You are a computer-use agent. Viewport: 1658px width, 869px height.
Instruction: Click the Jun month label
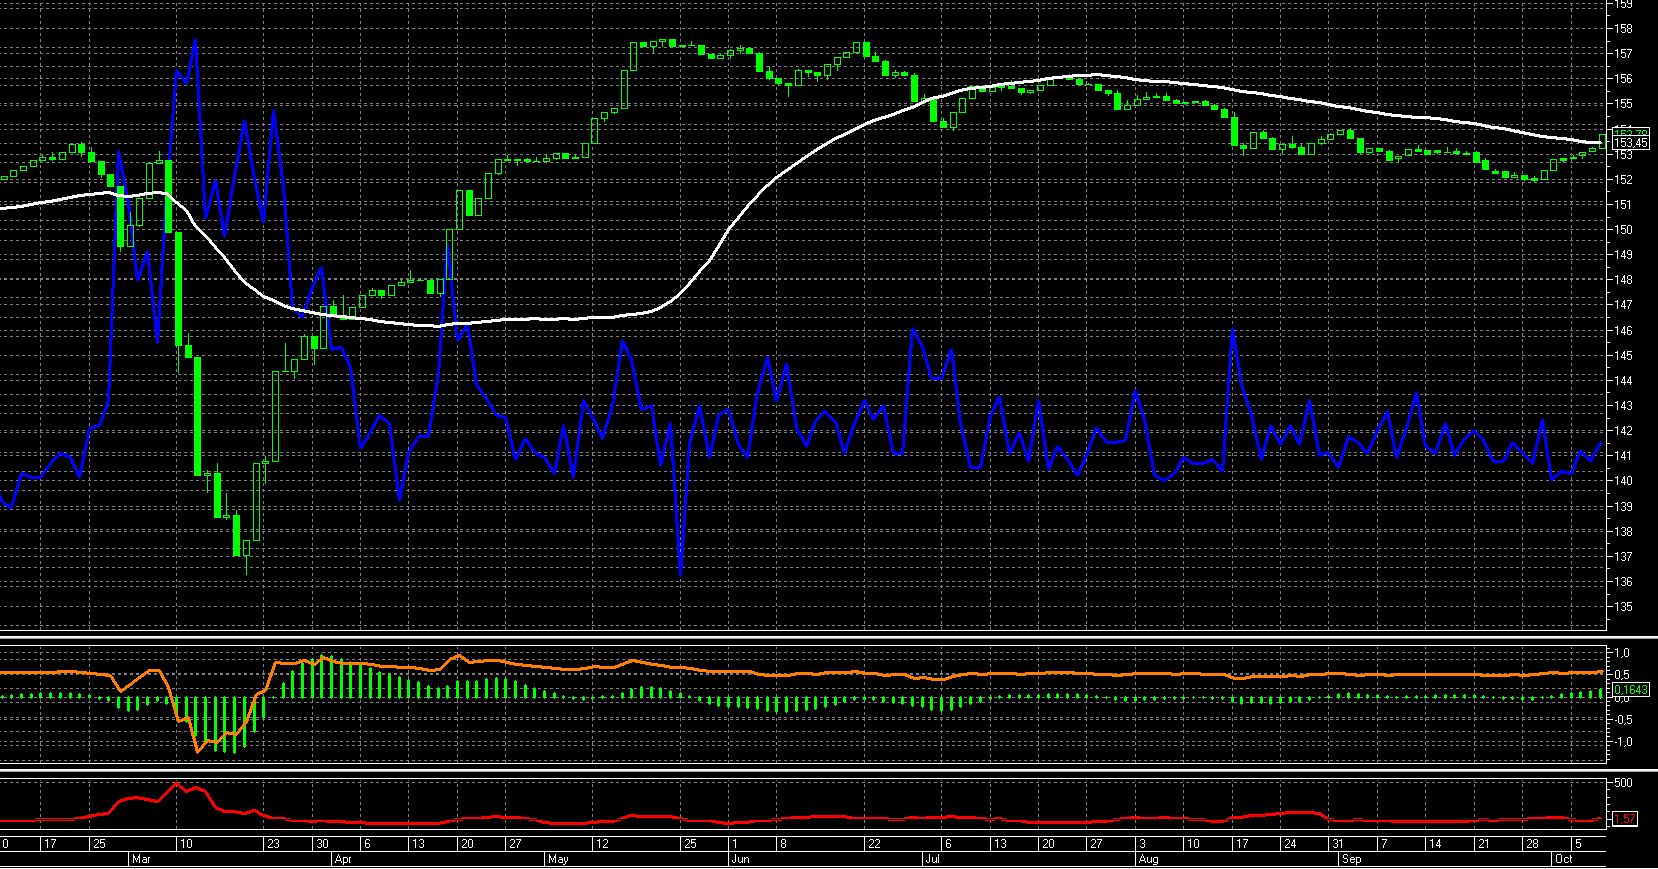point(740,859)
